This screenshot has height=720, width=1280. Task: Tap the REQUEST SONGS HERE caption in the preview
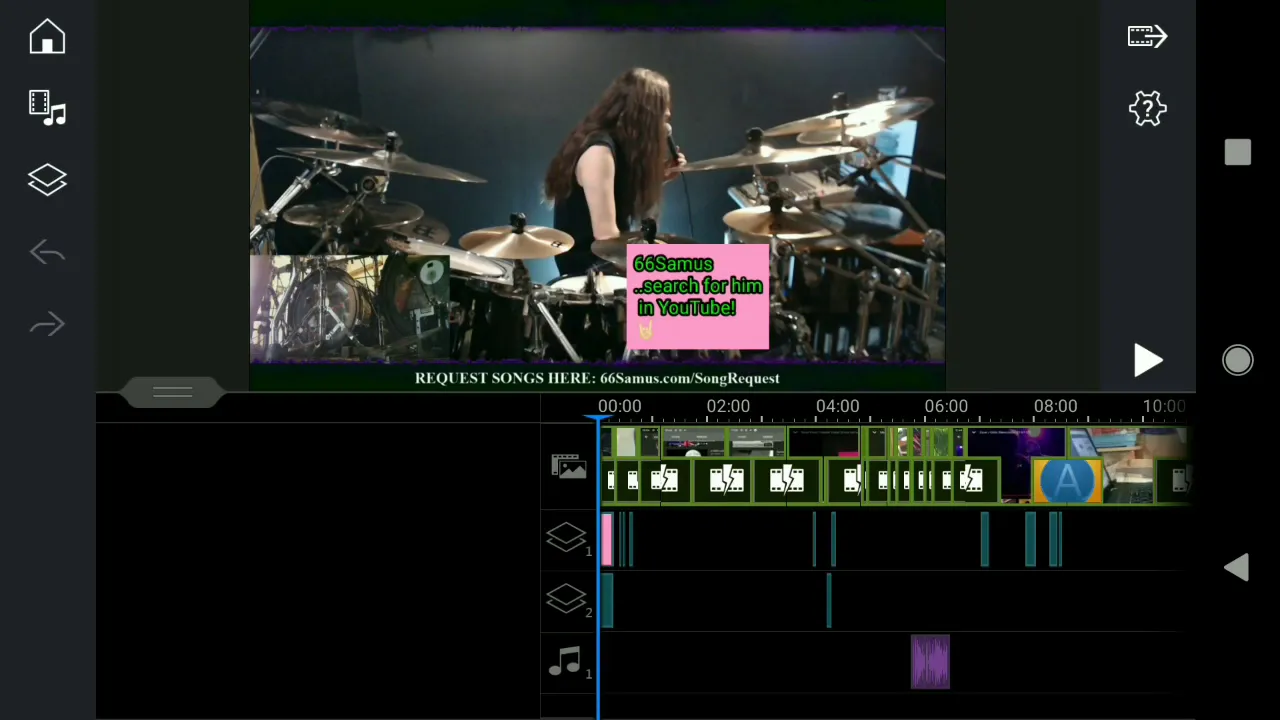click(x=597, y=378)
